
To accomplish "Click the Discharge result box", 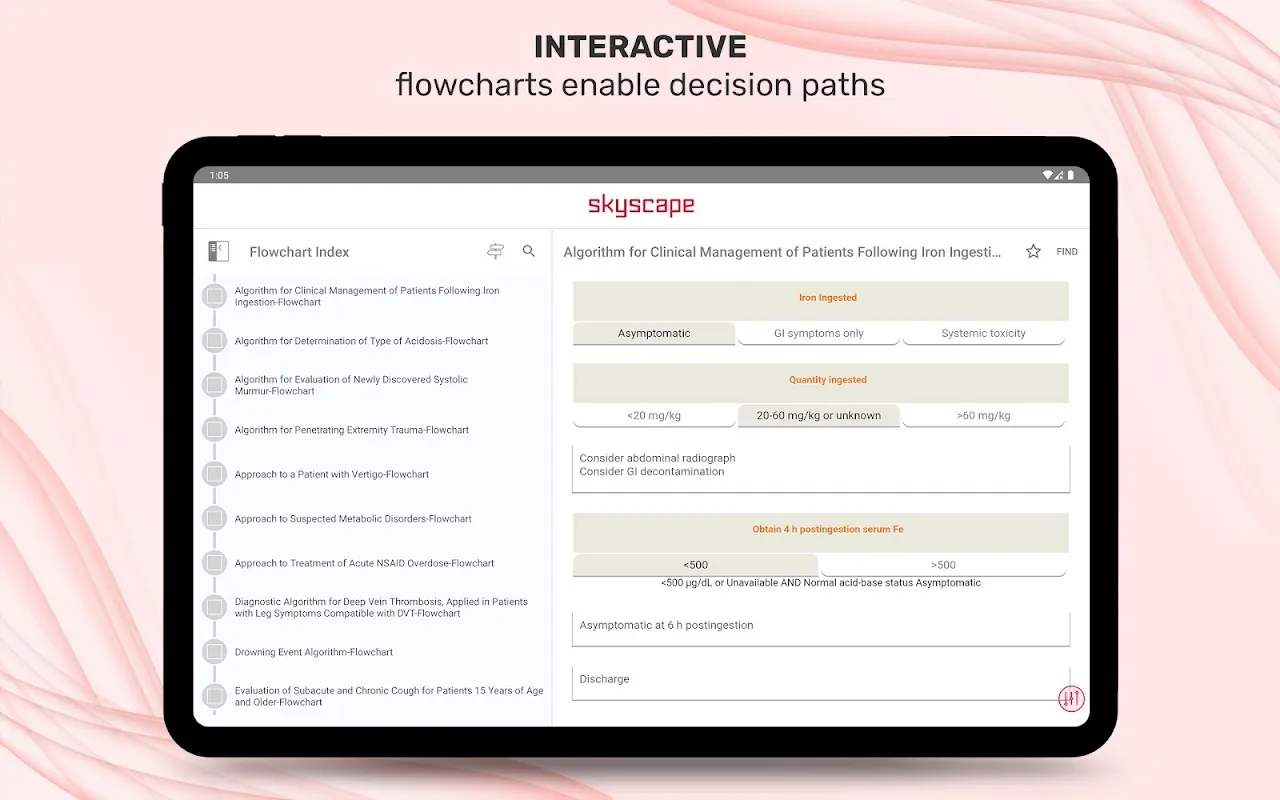I will [x=820, y=680].
